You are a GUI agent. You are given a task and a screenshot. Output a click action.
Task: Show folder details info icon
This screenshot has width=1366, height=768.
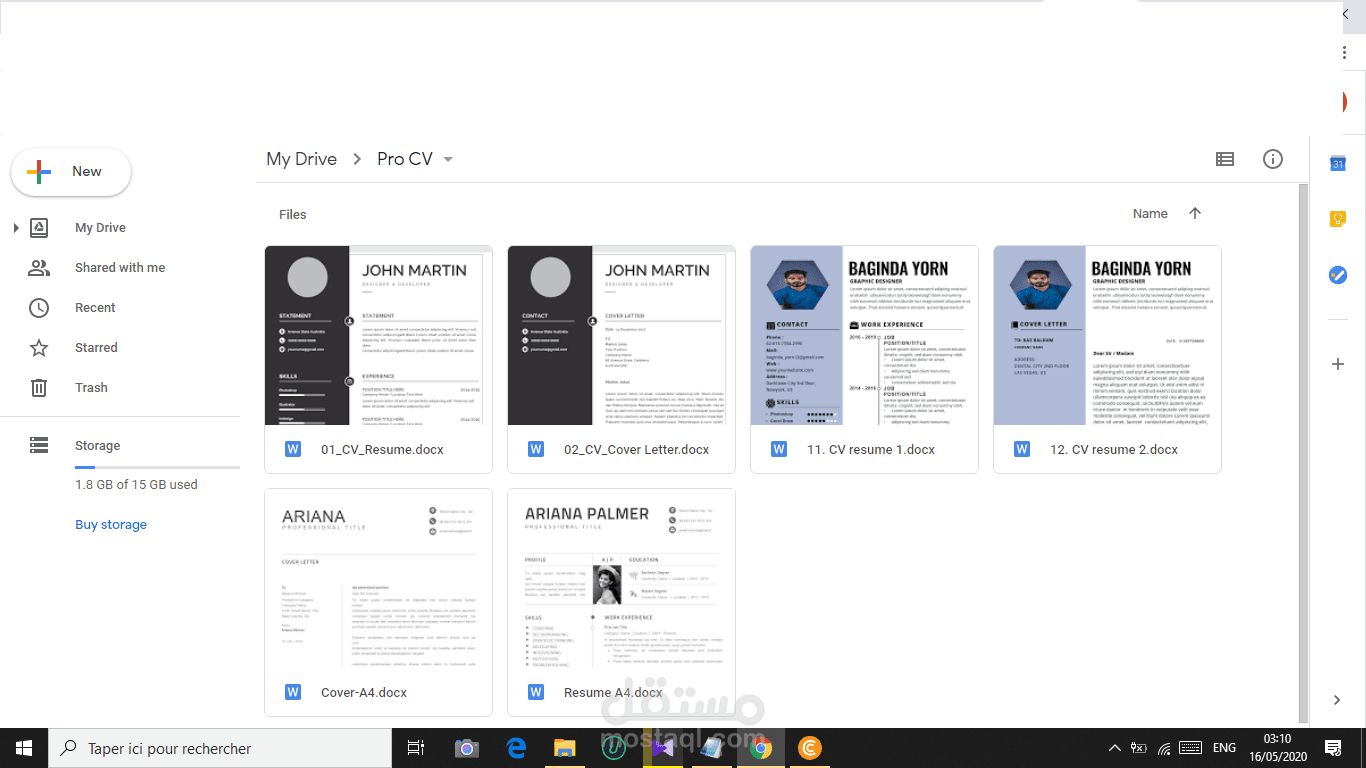coord(1273,159)
